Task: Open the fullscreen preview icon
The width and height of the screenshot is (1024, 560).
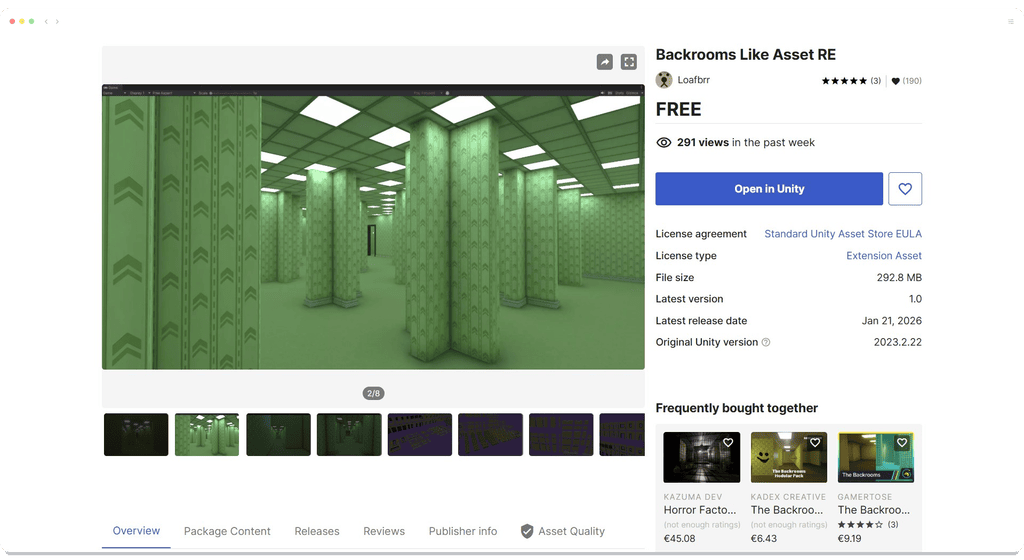Action: (629, 62)
